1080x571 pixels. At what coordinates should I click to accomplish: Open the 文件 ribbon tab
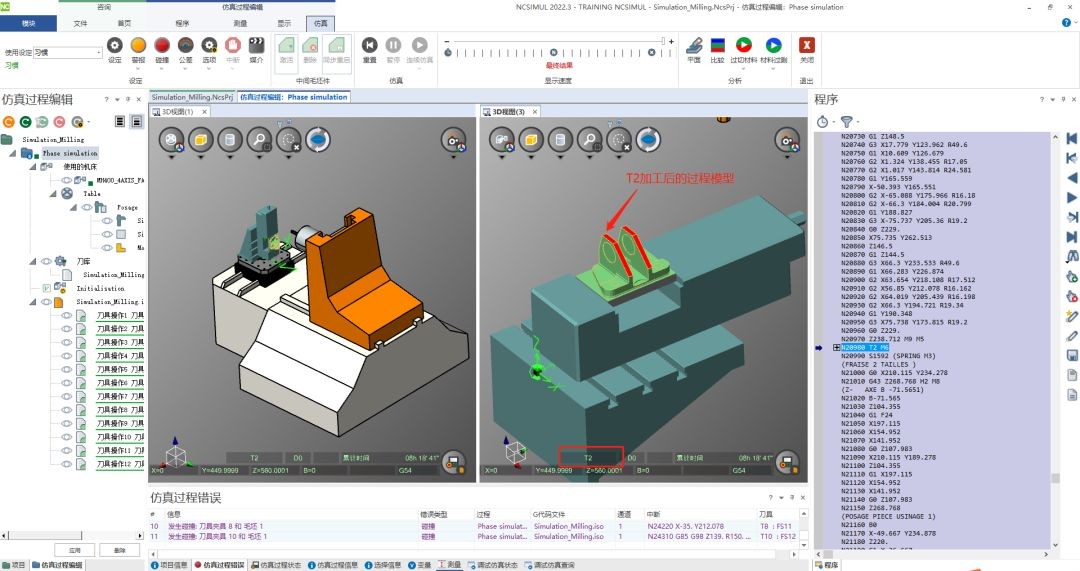81,23
